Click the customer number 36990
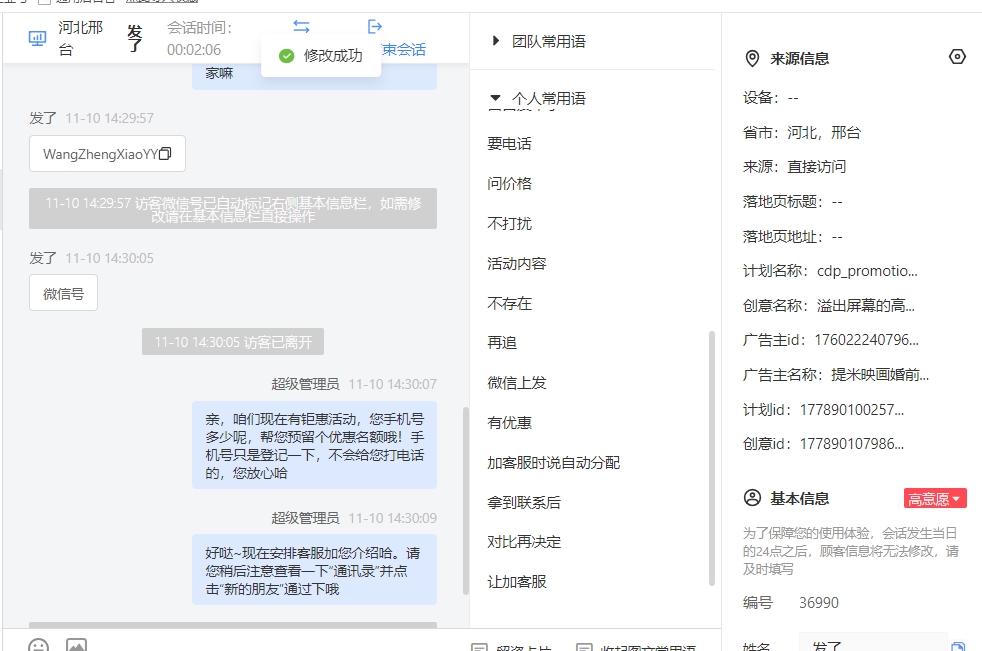 819,603
